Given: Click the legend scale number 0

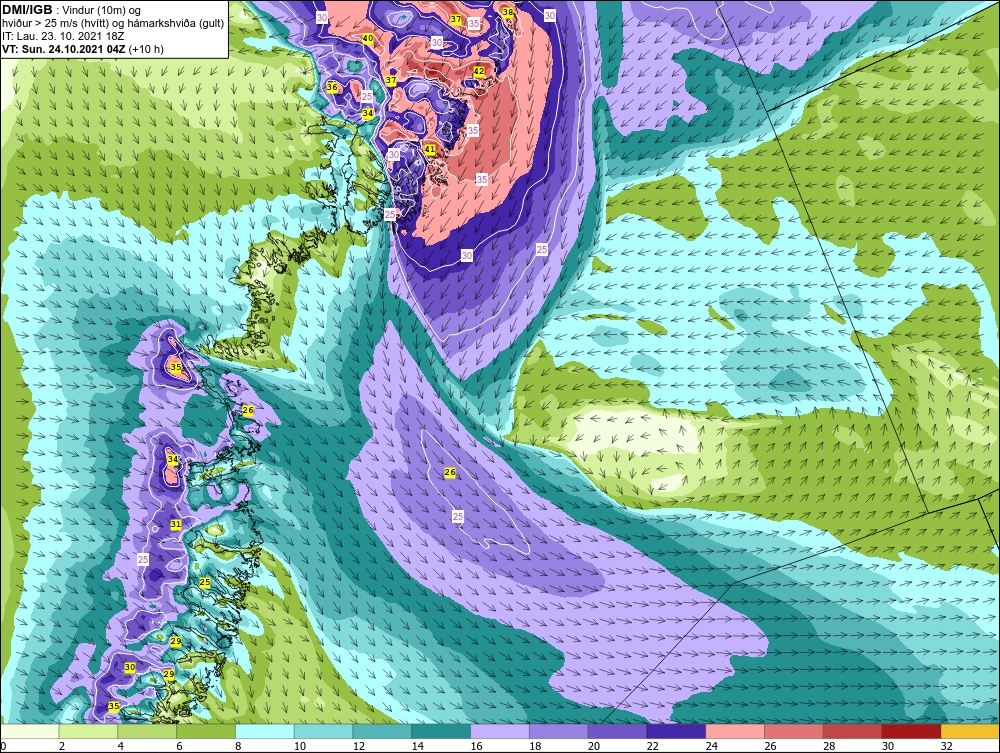Looking at the screenshot, I should pyautogui.click(x=3, y=746).
